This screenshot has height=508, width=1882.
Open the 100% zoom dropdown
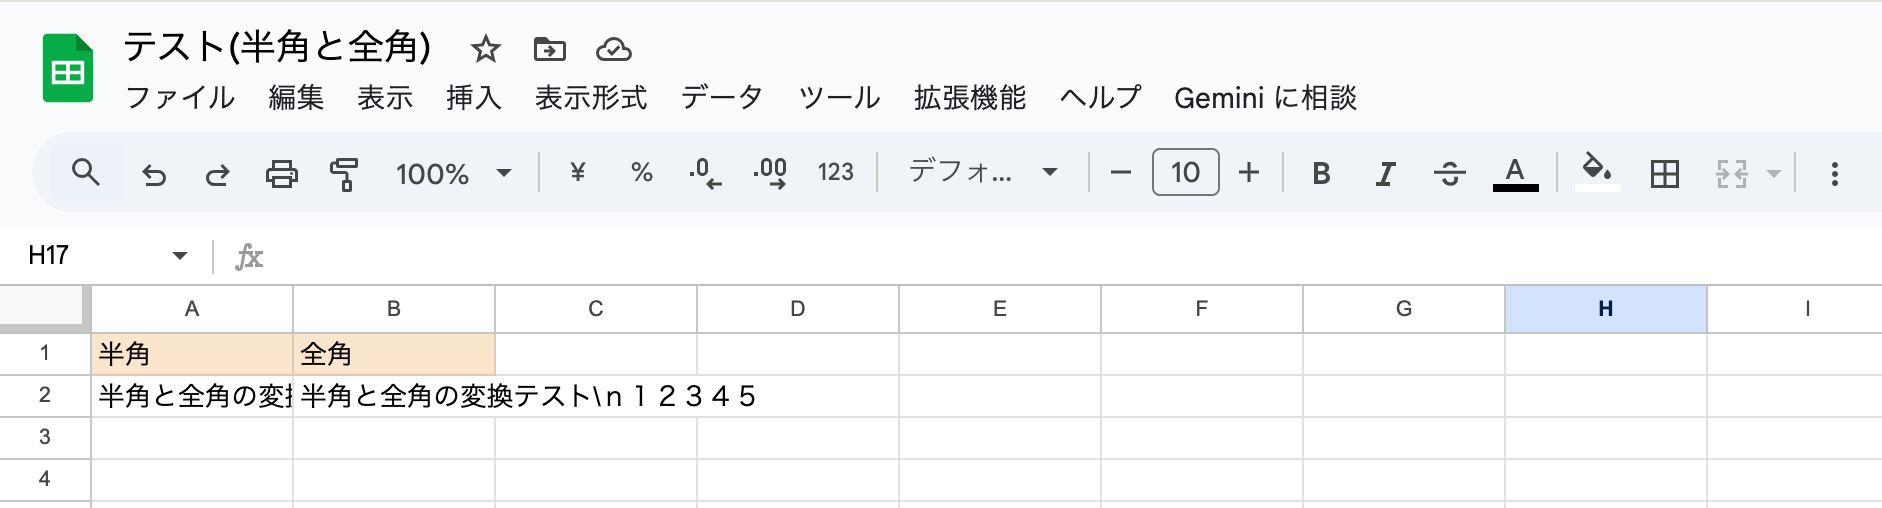point(453,174)
